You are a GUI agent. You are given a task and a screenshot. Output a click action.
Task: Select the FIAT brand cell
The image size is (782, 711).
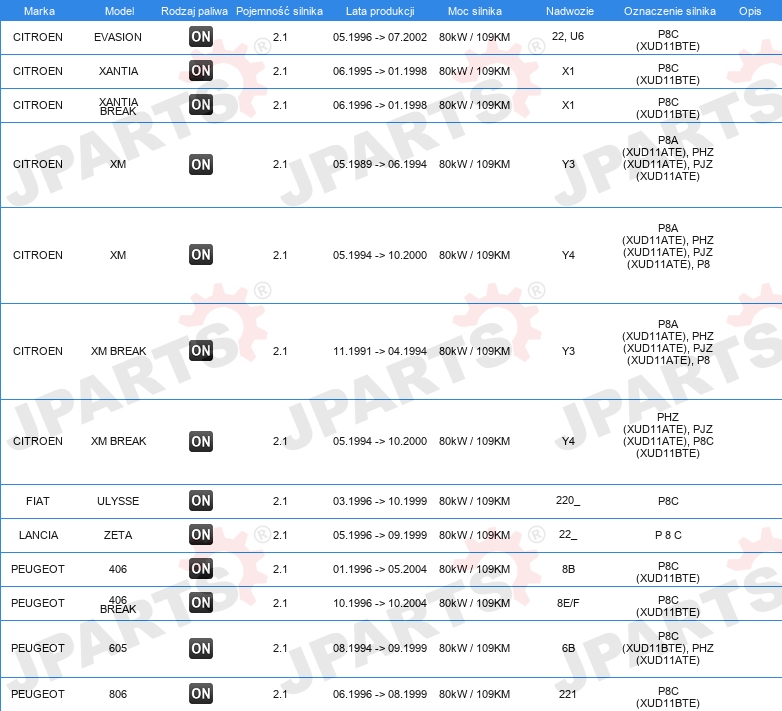pos(38,501)
